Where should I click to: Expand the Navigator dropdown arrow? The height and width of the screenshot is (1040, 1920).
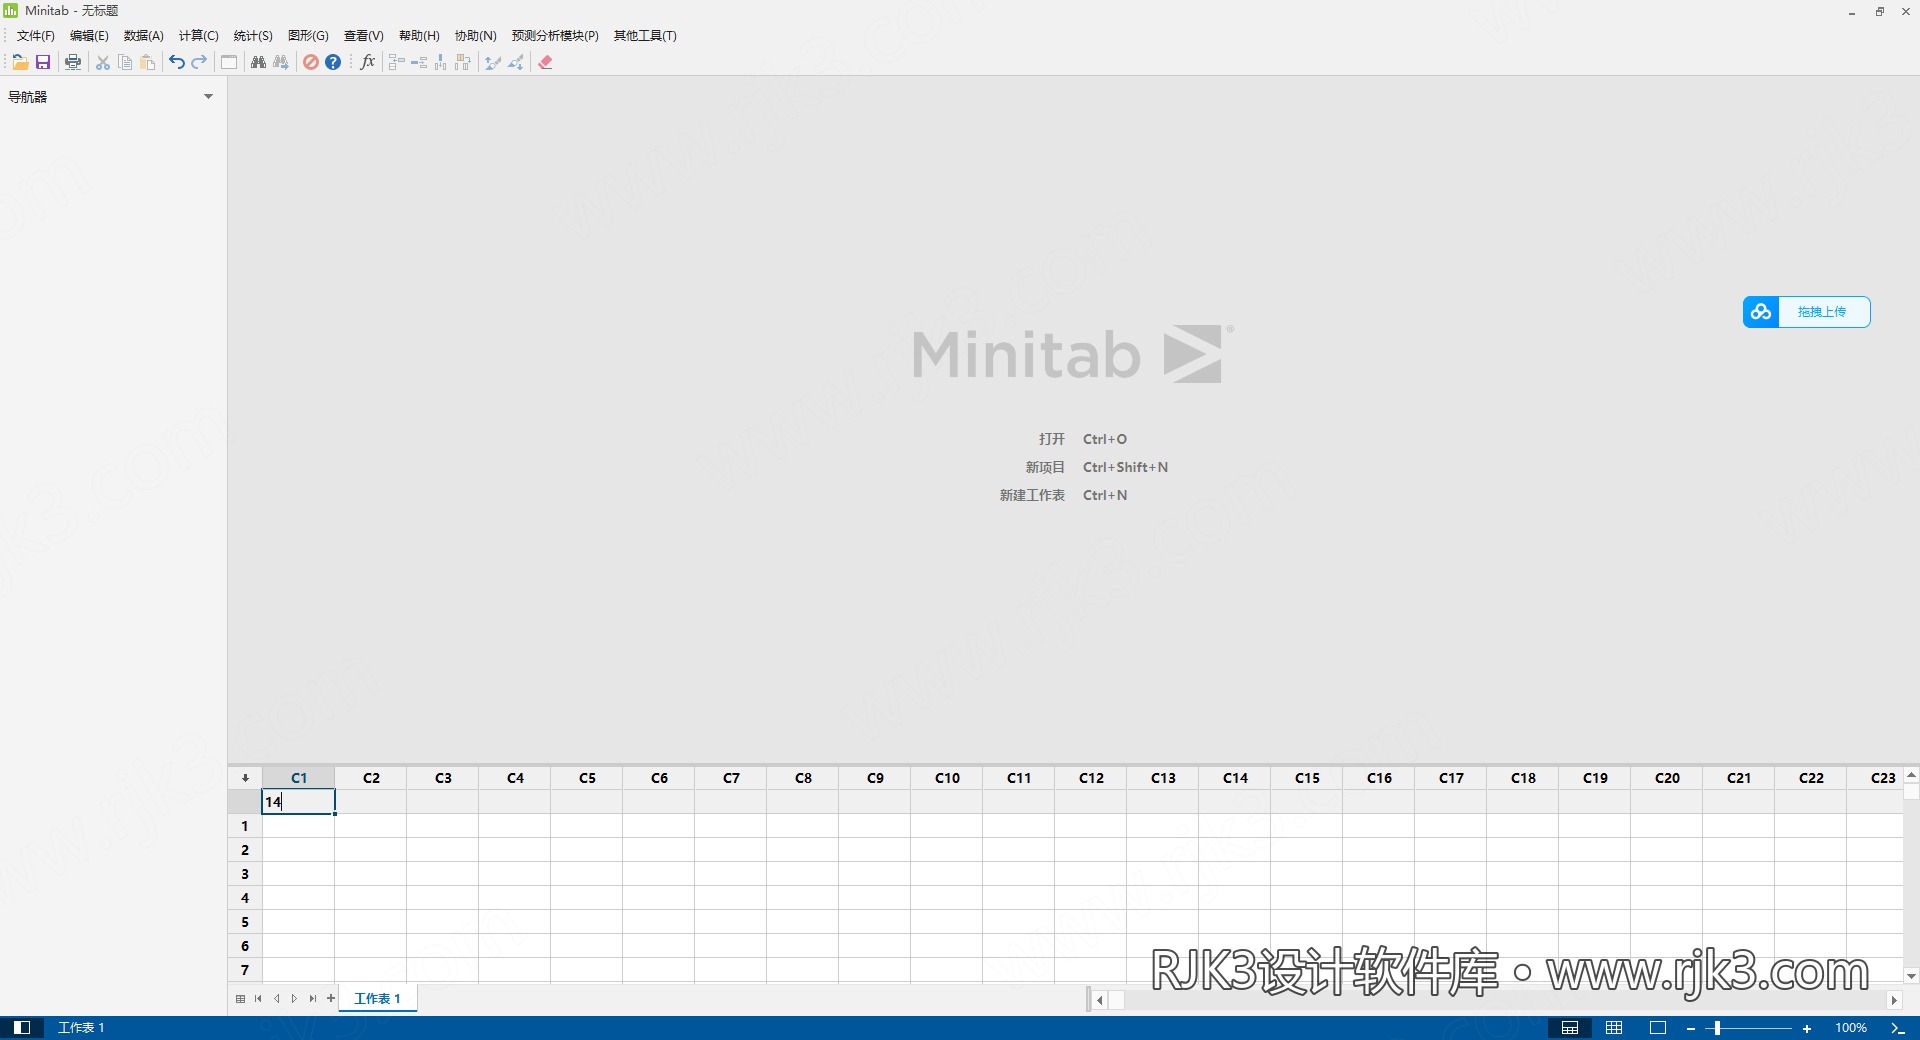coord(208,97)
